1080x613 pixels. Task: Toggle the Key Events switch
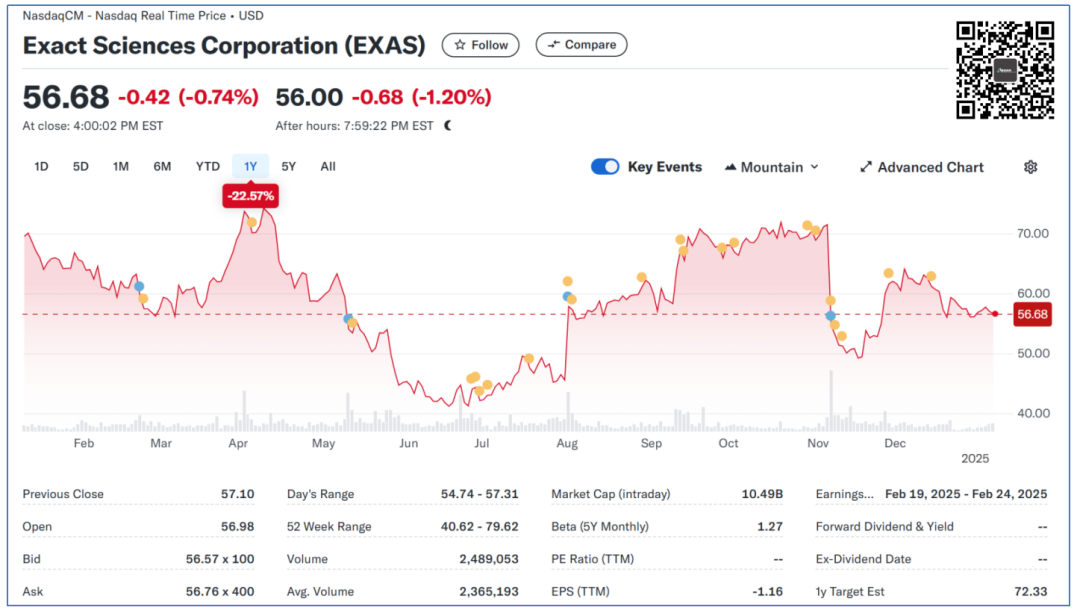click(605, 167)
